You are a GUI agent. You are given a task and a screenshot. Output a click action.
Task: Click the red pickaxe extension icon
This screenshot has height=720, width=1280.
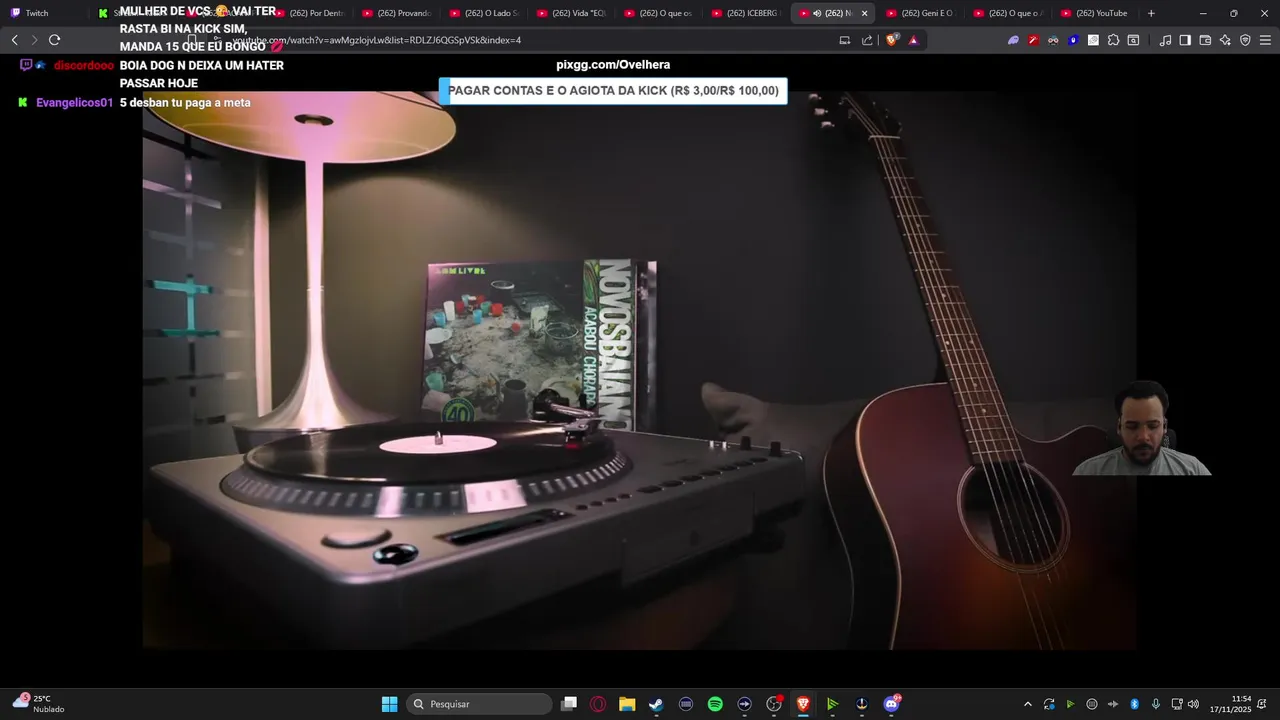coord(1033,40)
